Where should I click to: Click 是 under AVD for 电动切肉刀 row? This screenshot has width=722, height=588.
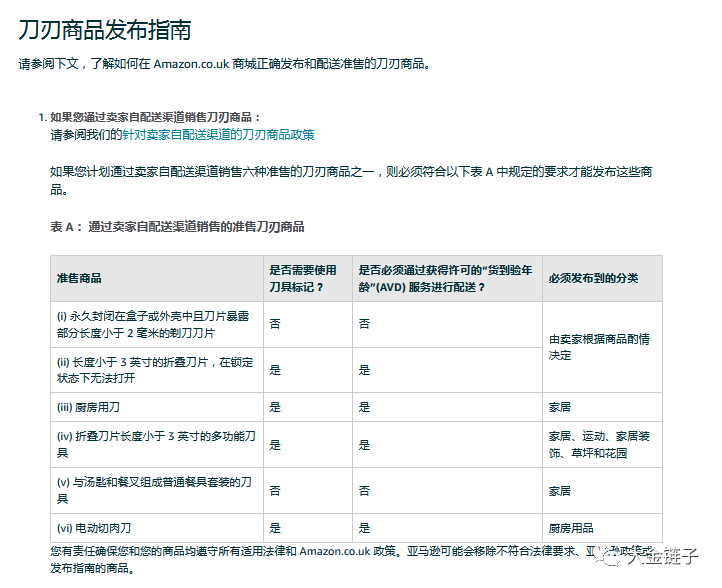(364, 528)
